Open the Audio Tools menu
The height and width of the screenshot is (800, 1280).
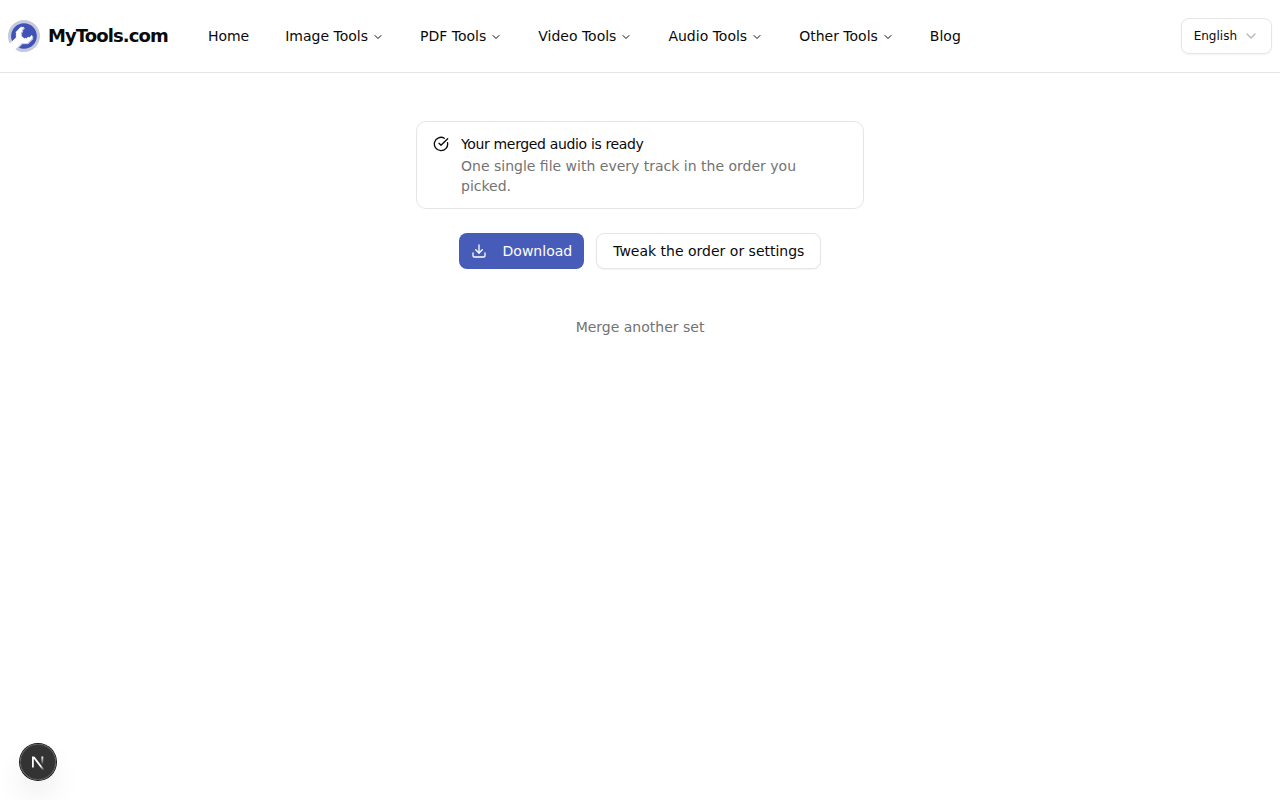(x=714, y=36)
